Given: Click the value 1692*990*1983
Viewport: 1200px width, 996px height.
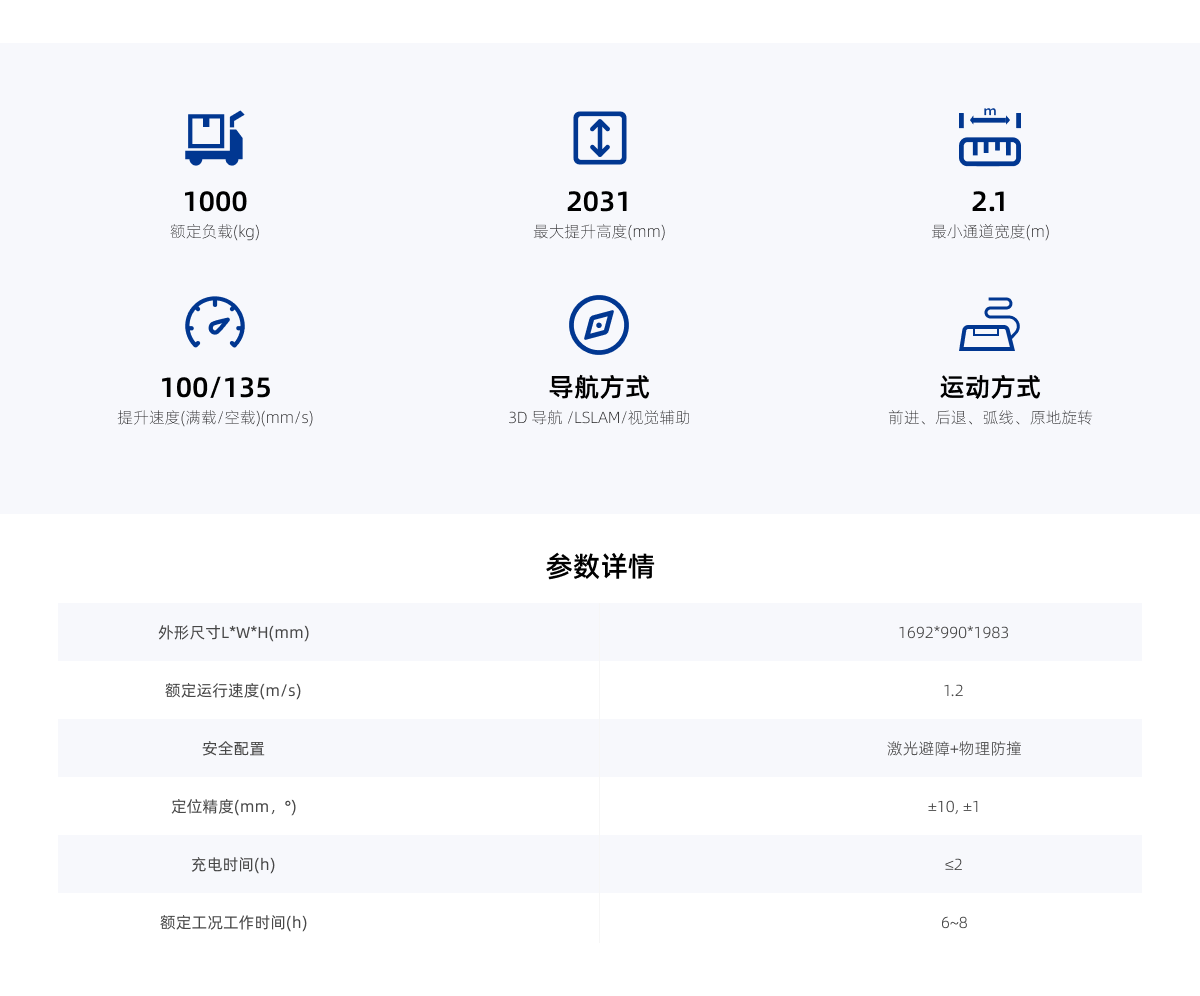Looking at the screenshot, I should tap(953, 632).
